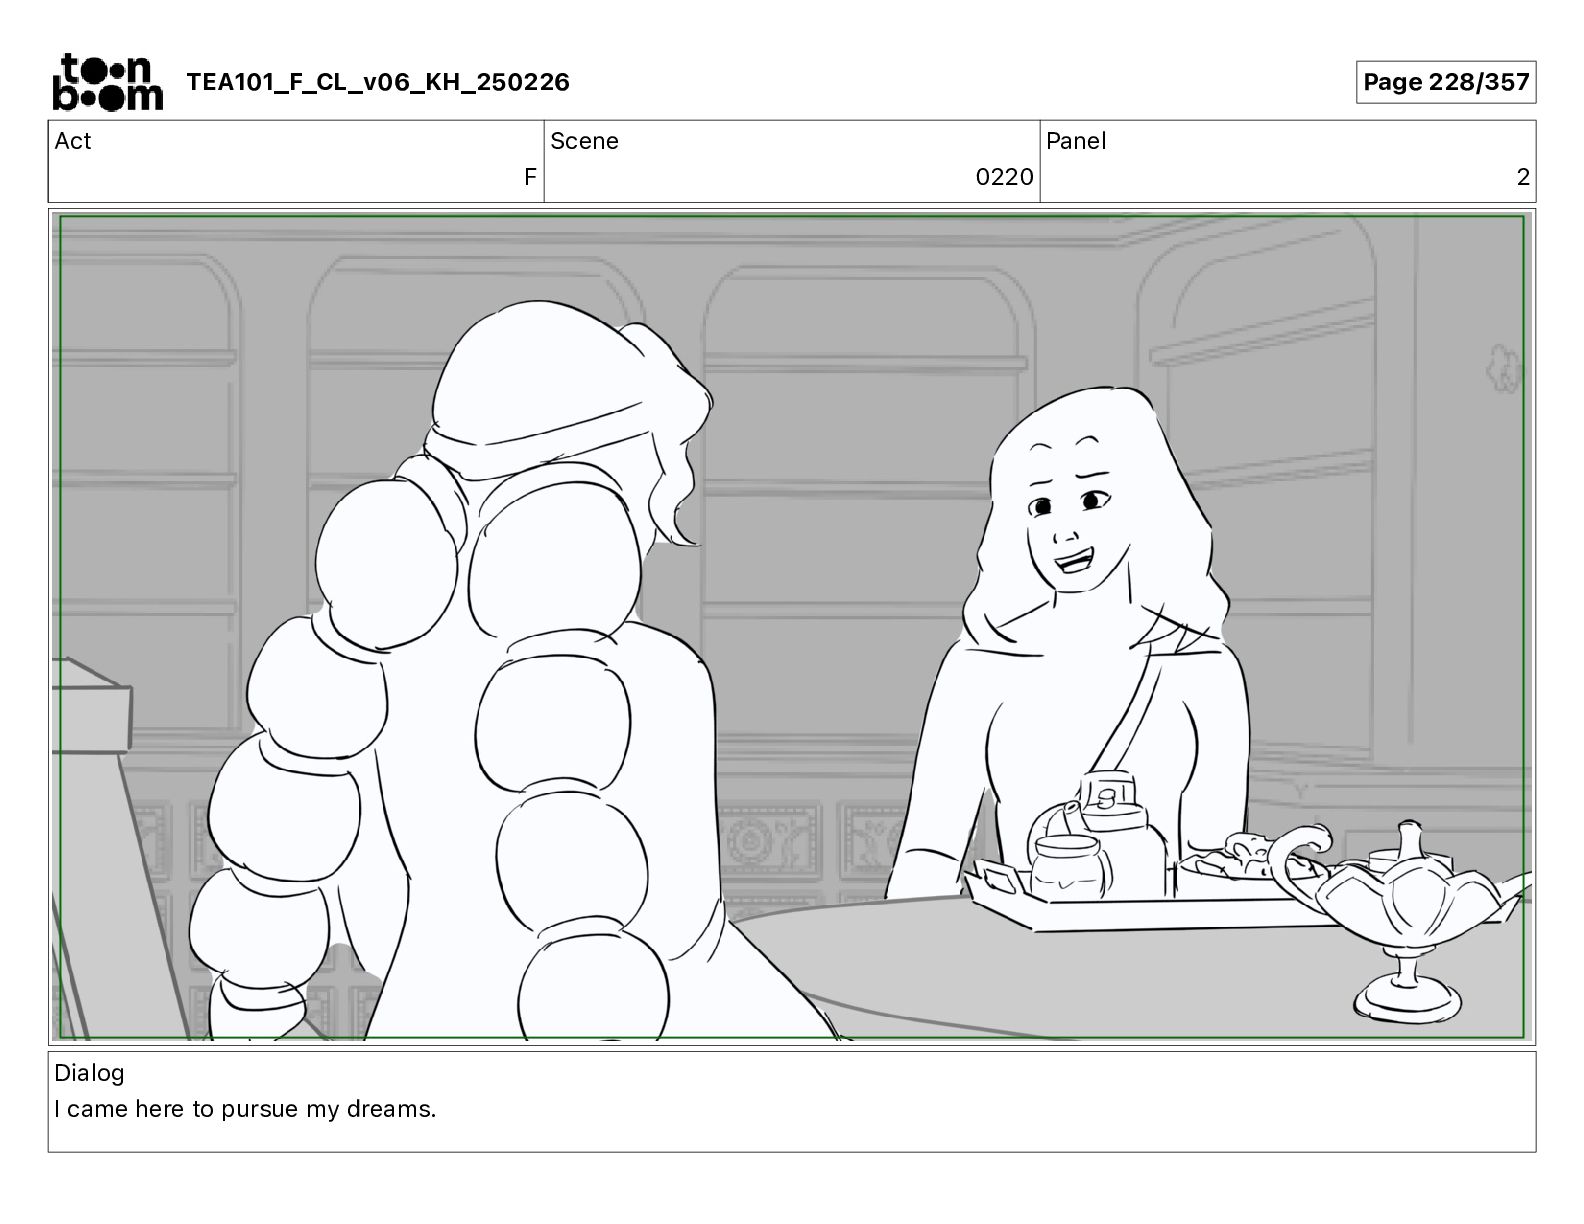Select the Scene label

coord(584,141)
